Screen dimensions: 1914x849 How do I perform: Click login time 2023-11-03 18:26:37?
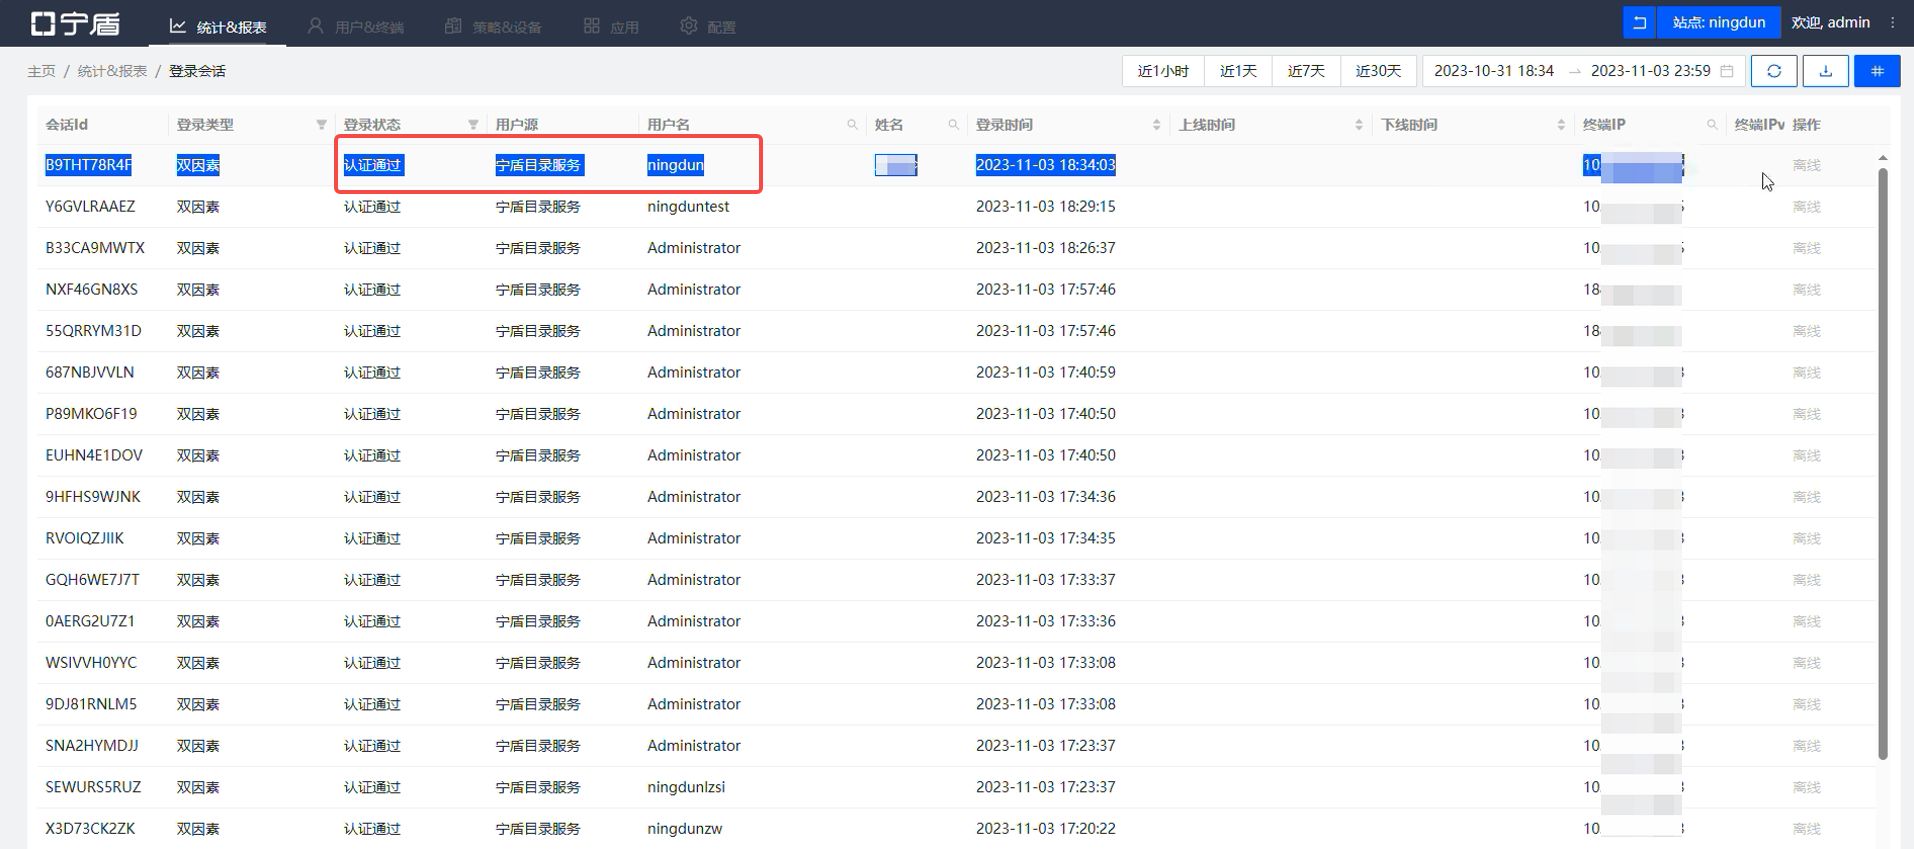[x=1045, y=248]
